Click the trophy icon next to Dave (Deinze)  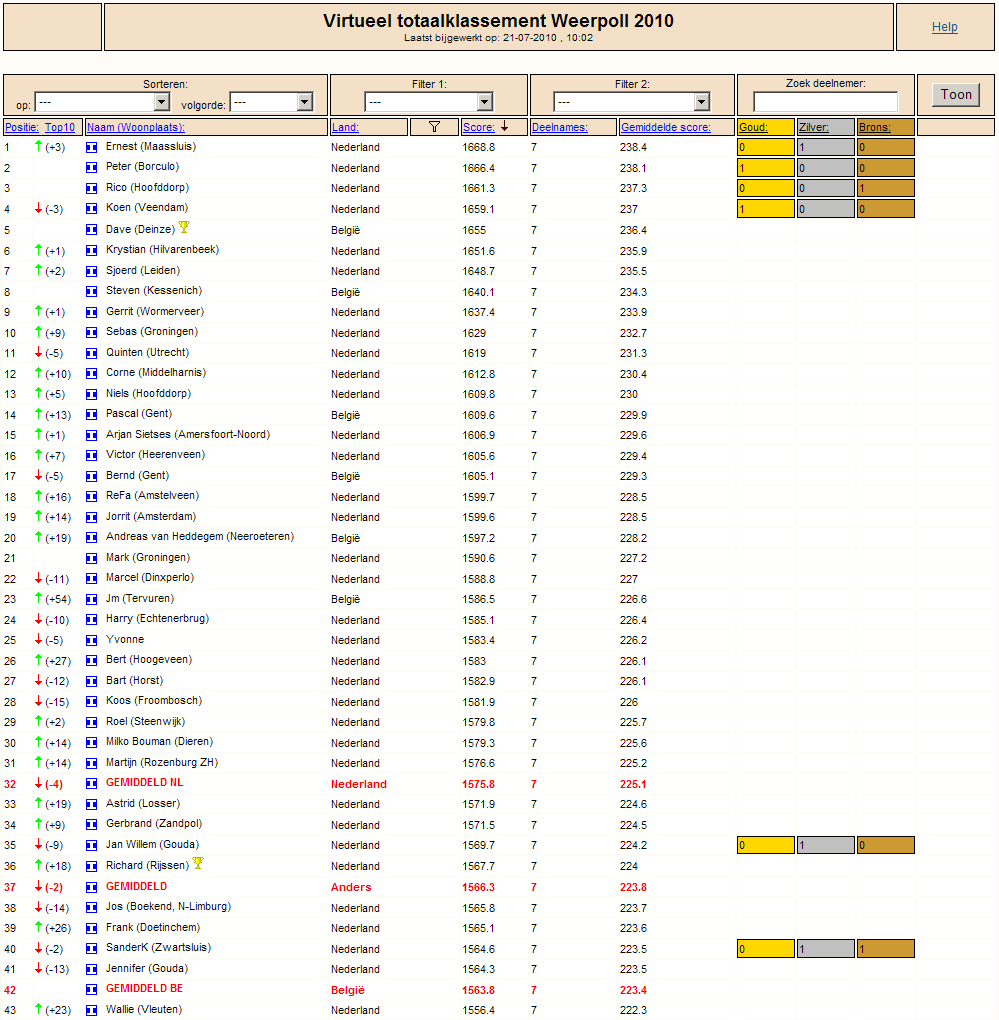pos(184,227)
